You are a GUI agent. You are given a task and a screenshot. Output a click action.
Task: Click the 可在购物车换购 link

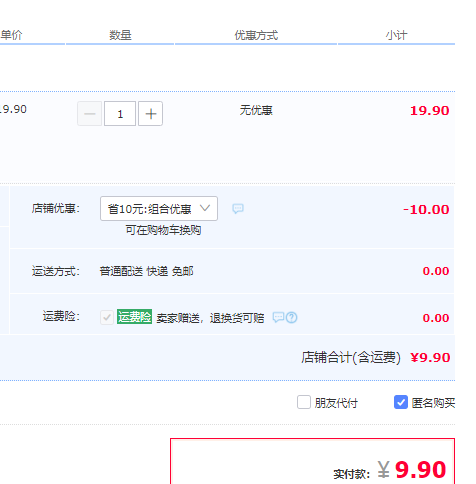pyautogui.click(x=163, y=230)
